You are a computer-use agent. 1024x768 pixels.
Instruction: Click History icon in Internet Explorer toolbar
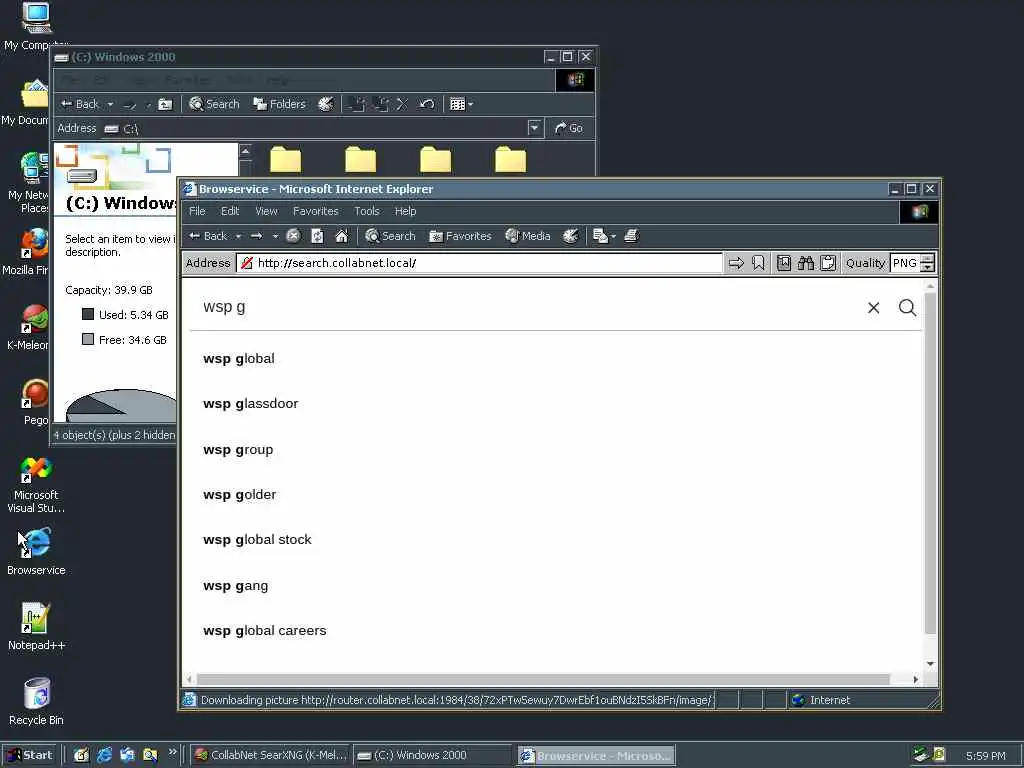pos(570,236)
